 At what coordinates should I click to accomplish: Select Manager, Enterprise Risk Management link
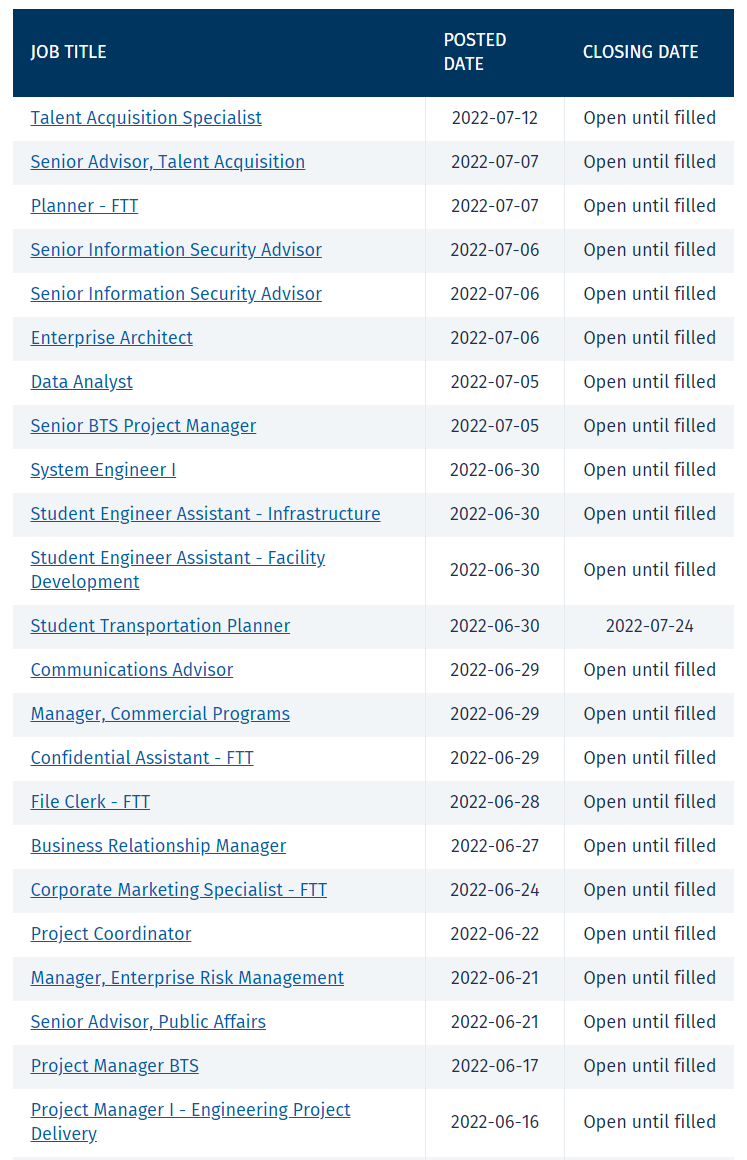(x=187, y=978)
